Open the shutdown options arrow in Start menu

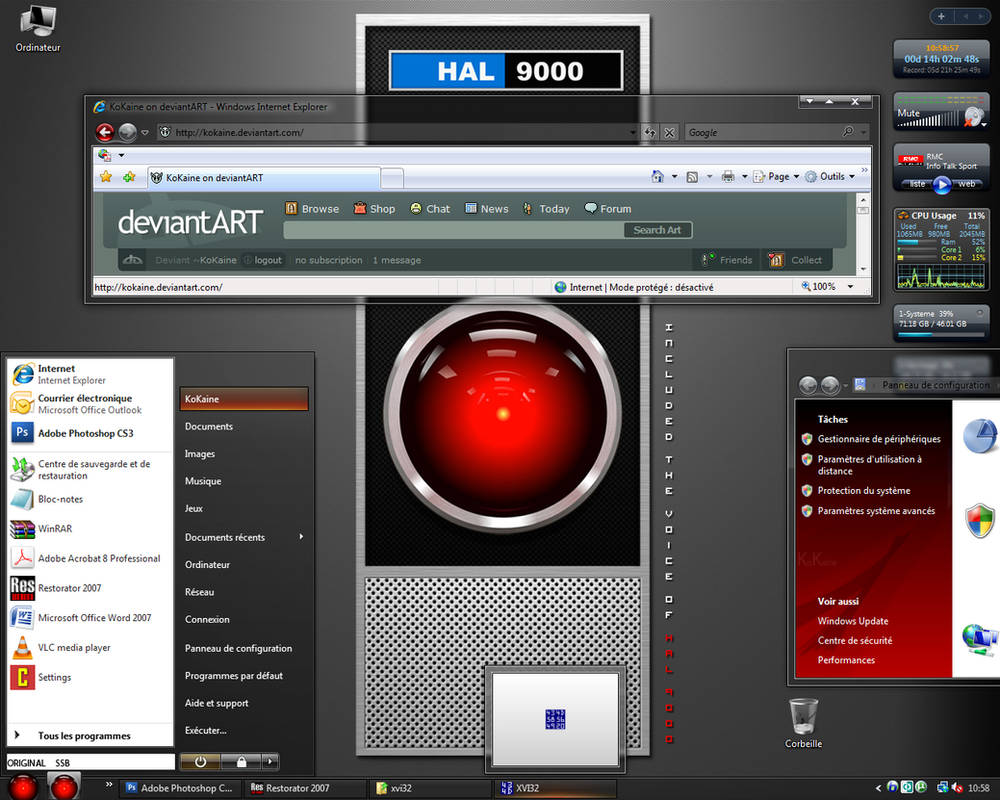point(270,762)
